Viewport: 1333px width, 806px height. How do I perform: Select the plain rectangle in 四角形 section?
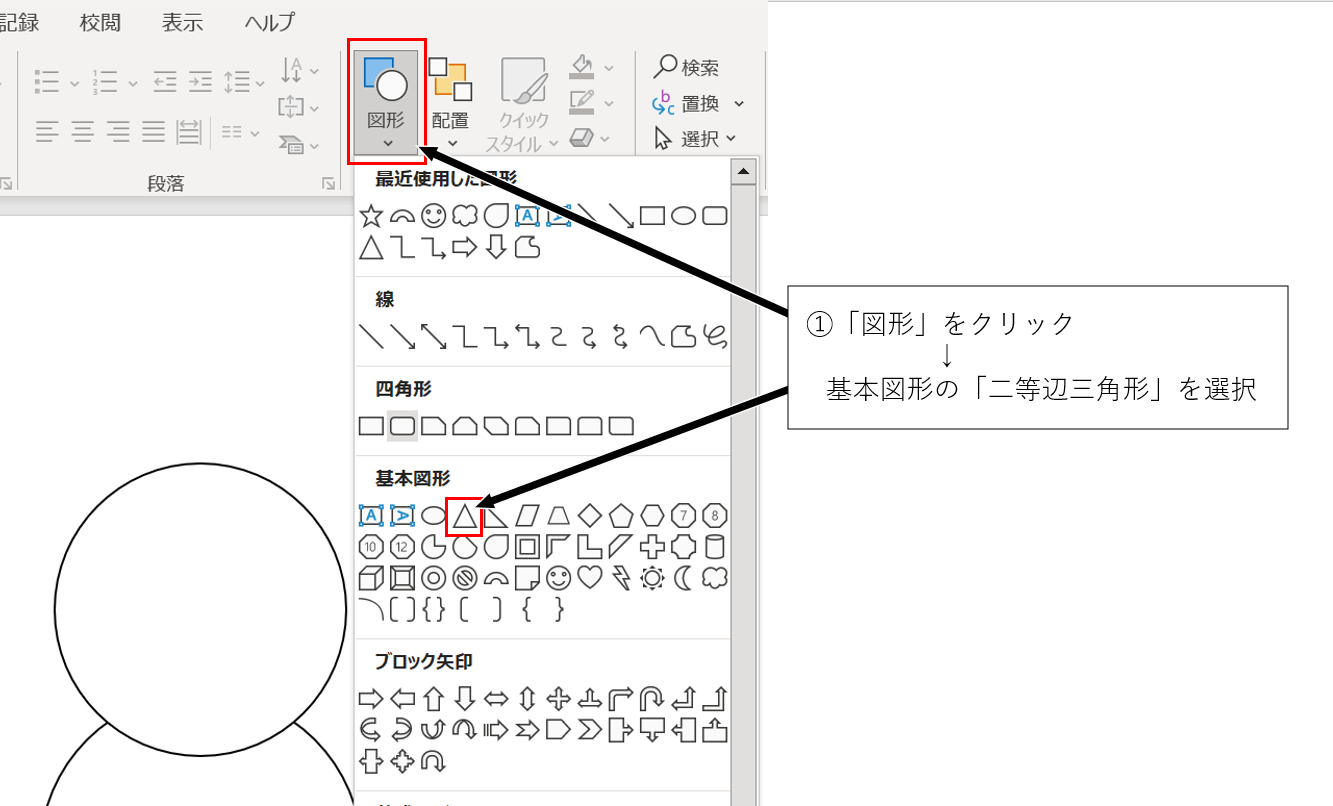point(371,426)
